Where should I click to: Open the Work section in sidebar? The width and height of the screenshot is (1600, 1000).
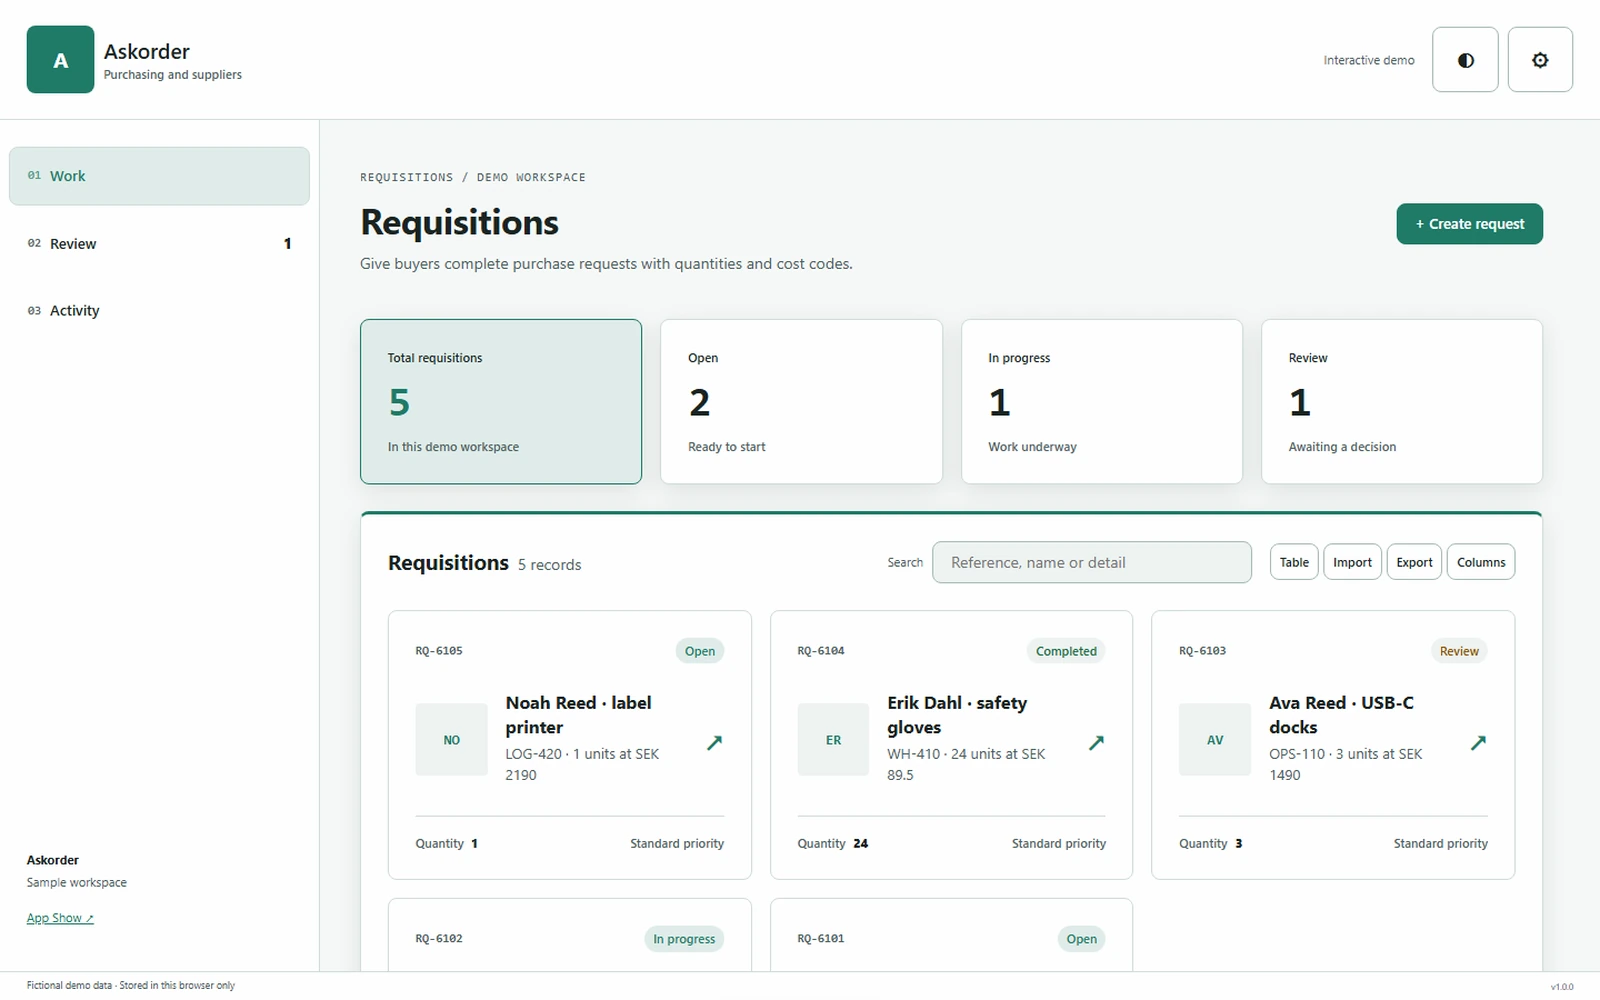159,176
